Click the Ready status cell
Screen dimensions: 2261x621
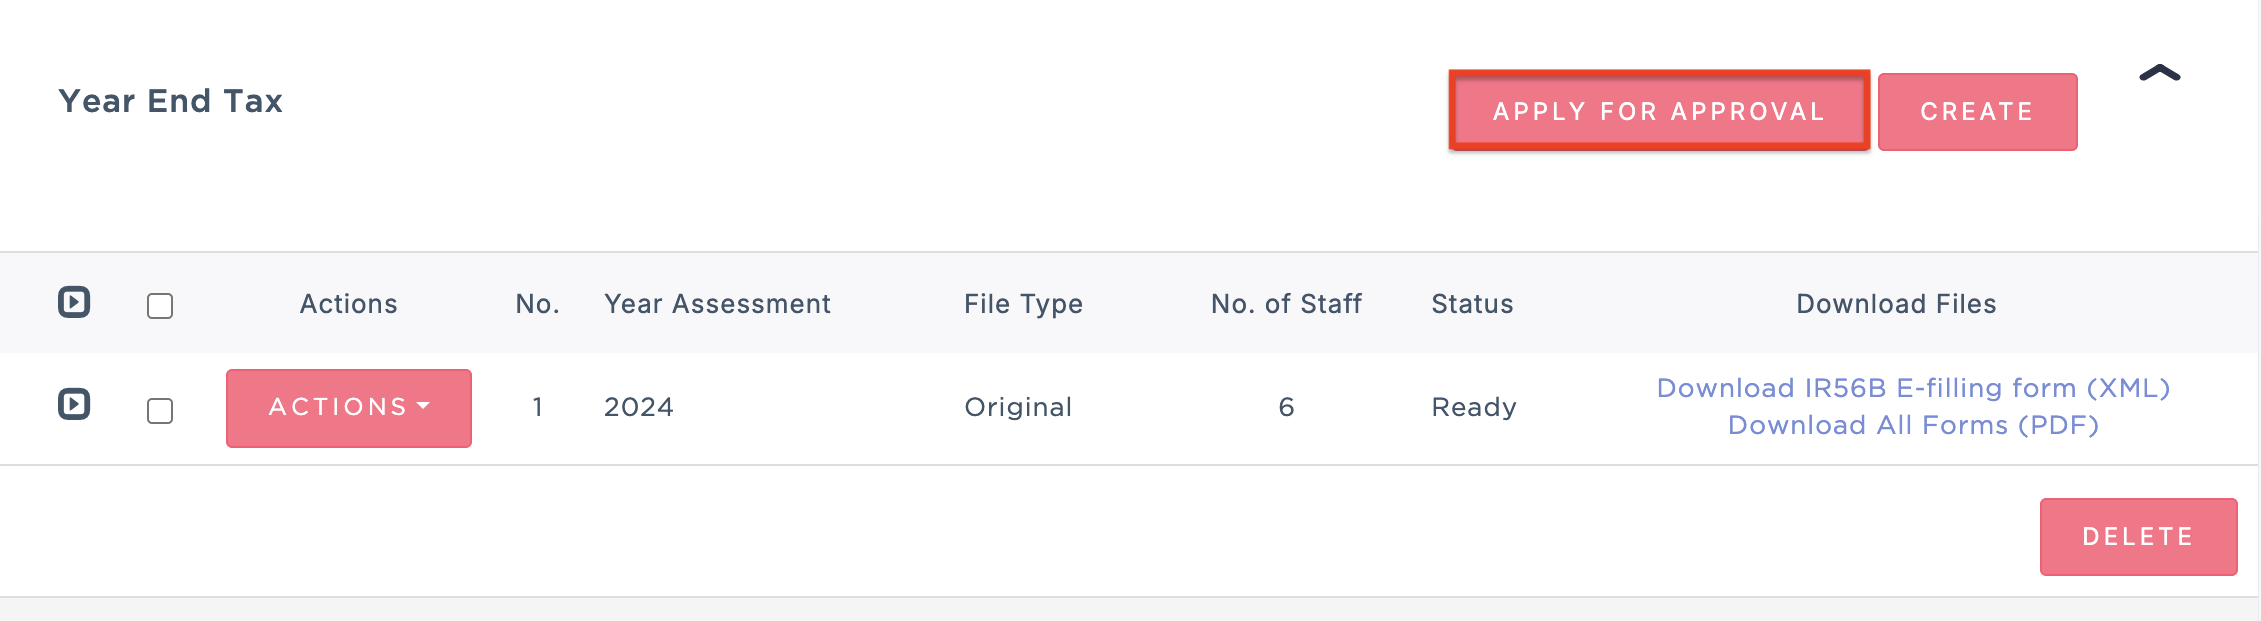point(1474,407)
